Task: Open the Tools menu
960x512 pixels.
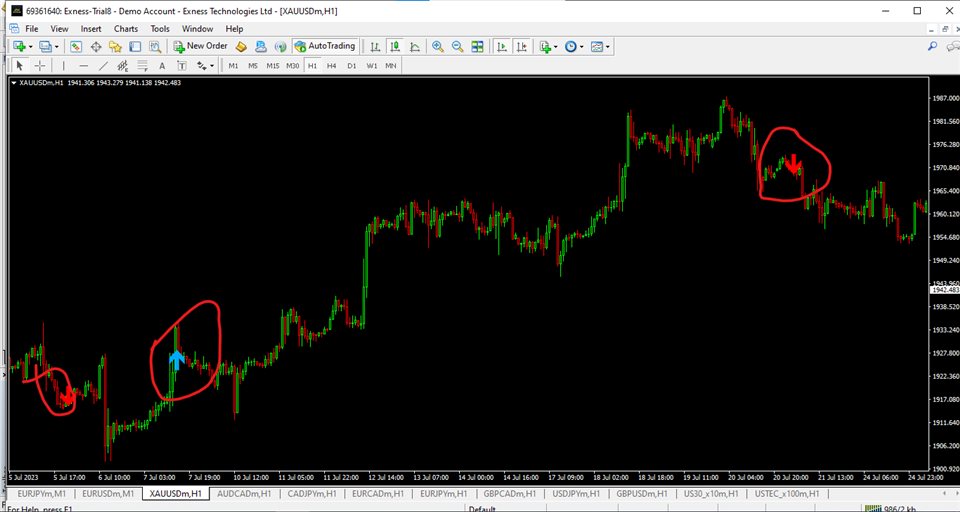Action: click(160, 29)
